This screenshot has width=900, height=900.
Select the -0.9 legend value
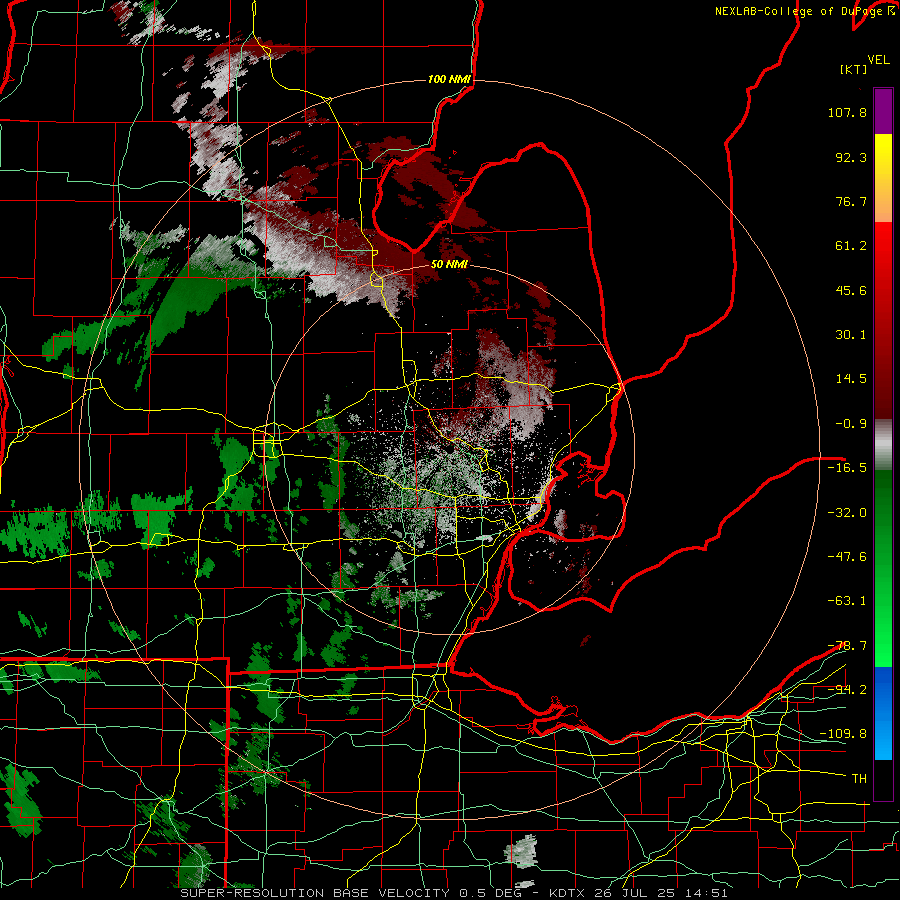click(x=851, y=424)
